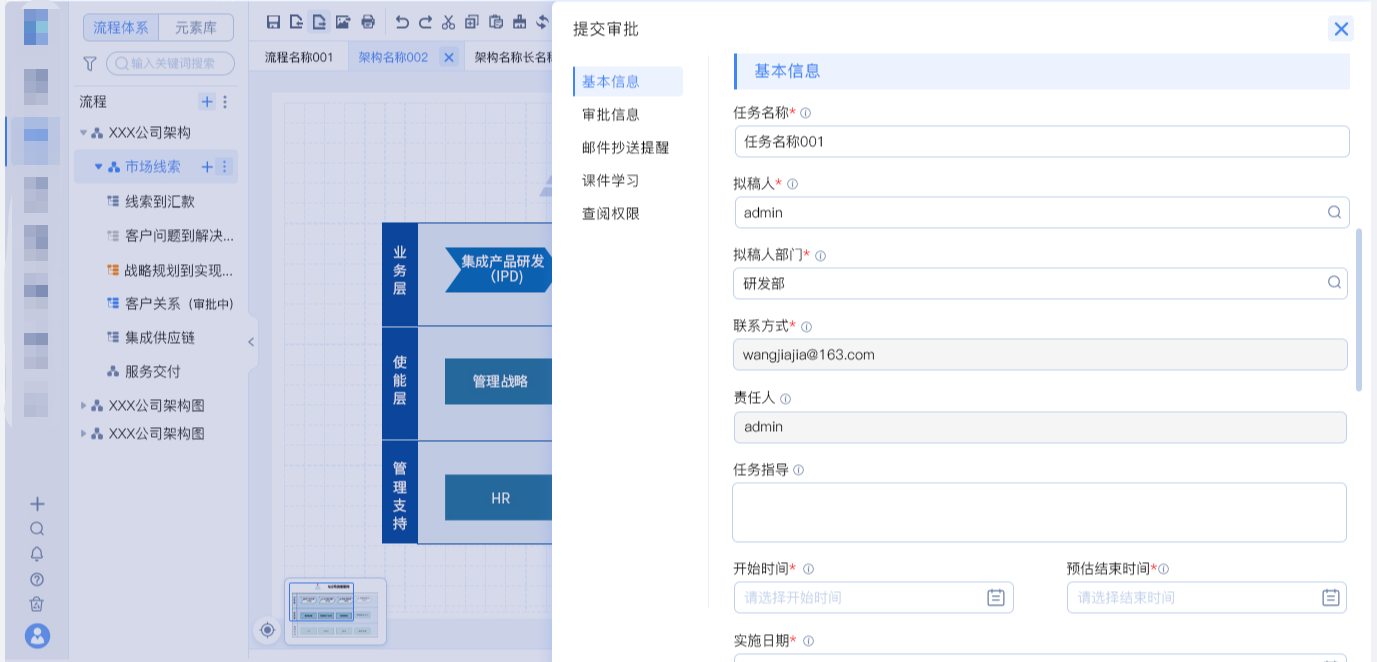The height and width of the screenshot is (662, 1377).
Task: Click the save icon in the toolbar
Action: pyautogui.click(x=273, y=22)
